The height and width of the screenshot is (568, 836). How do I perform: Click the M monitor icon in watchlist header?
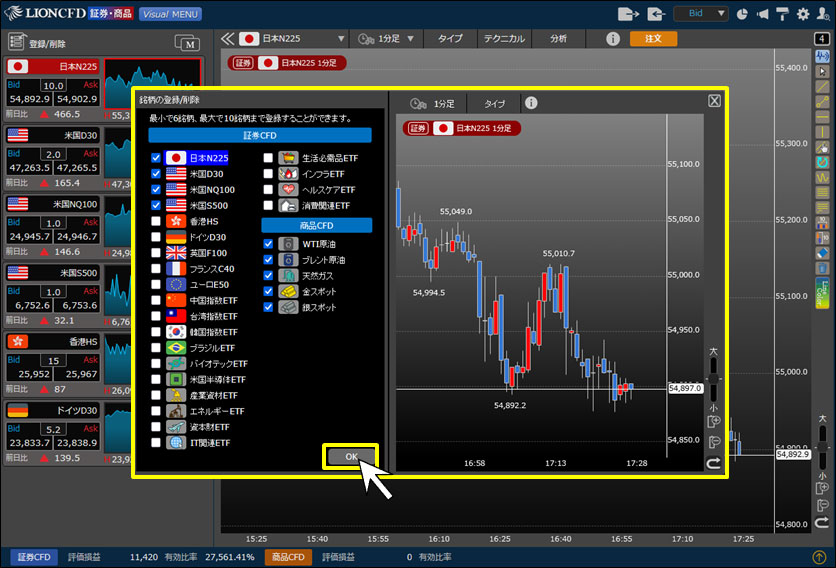[x=186, y=43]
